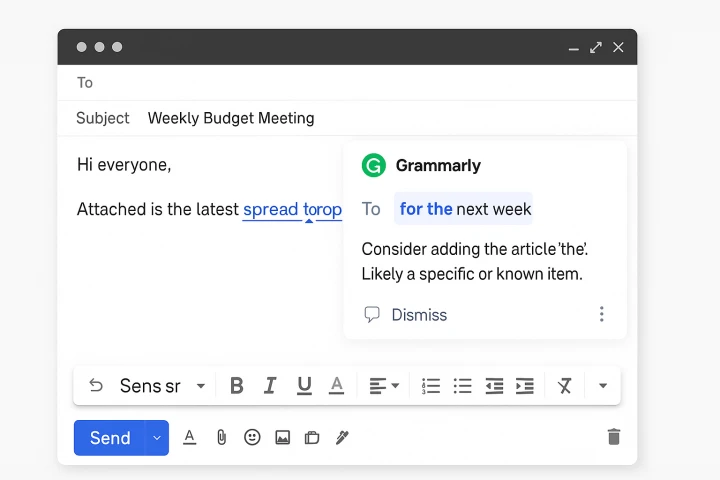This screenshot has height=480, width=720.
Task: Expand more formatting options arrow
Action: tap(603, 386)
